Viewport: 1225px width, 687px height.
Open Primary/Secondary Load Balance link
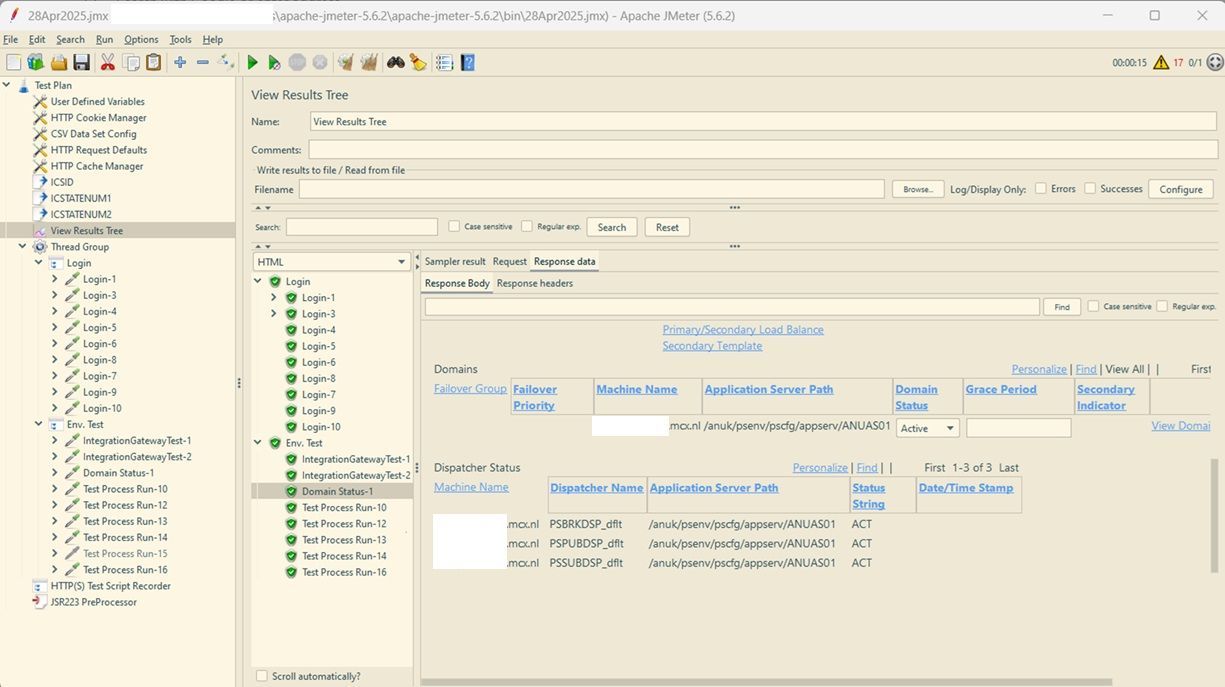coord(743,330)
